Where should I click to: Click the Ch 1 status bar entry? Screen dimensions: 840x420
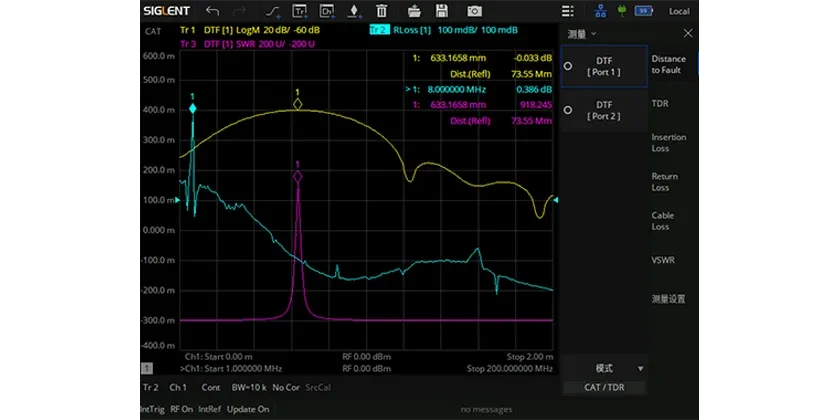(x=178, y=387)
